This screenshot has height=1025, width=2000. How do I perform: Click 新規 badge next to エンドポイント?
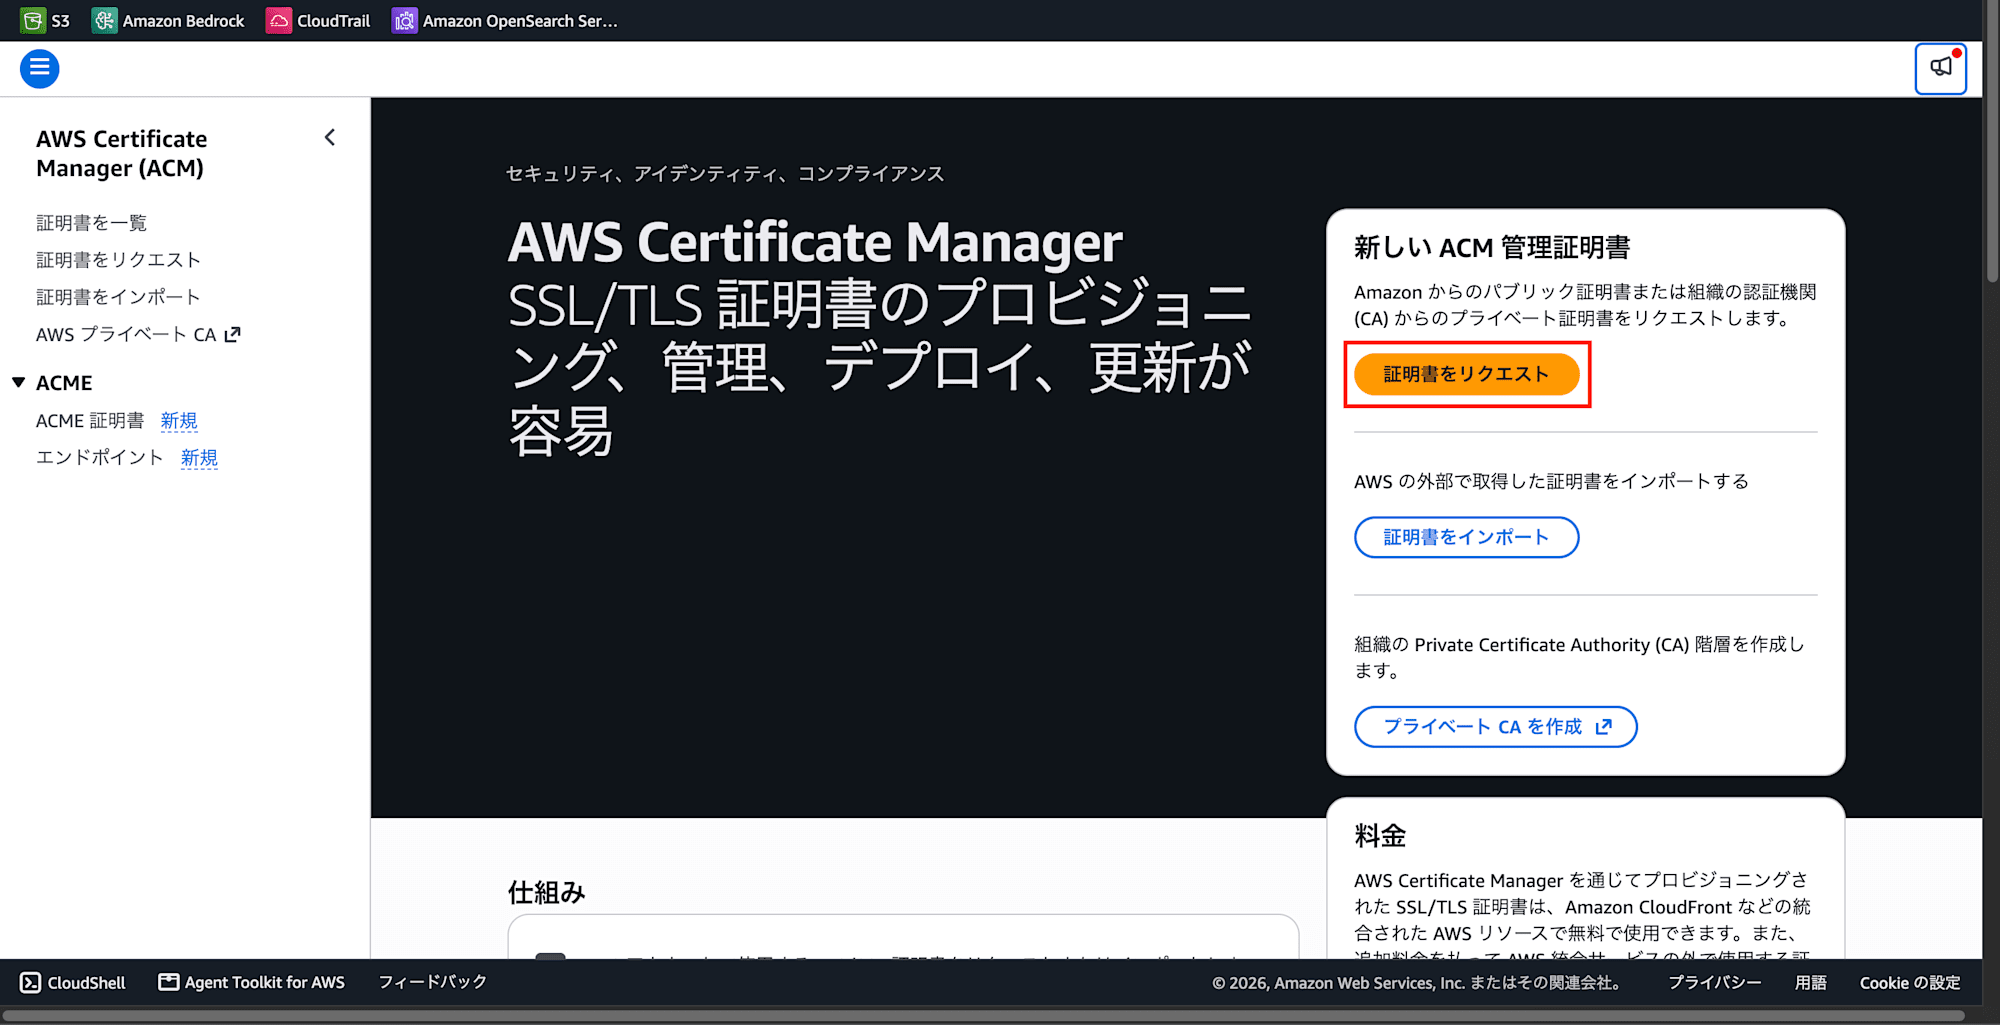pos(199,457)
